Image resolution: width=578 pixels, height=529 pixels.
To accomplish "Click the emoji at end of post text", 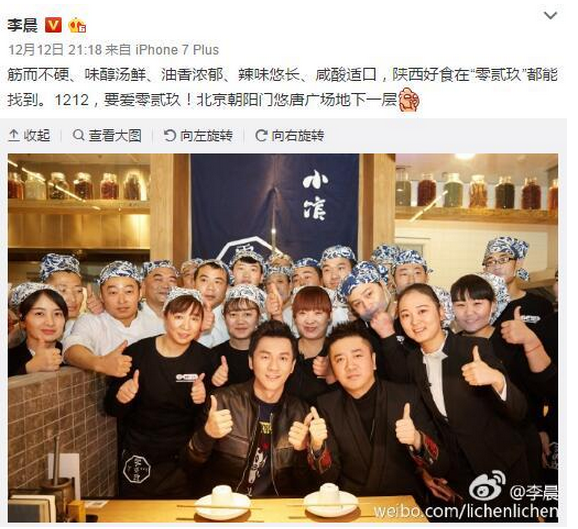I will coord(409,100).
